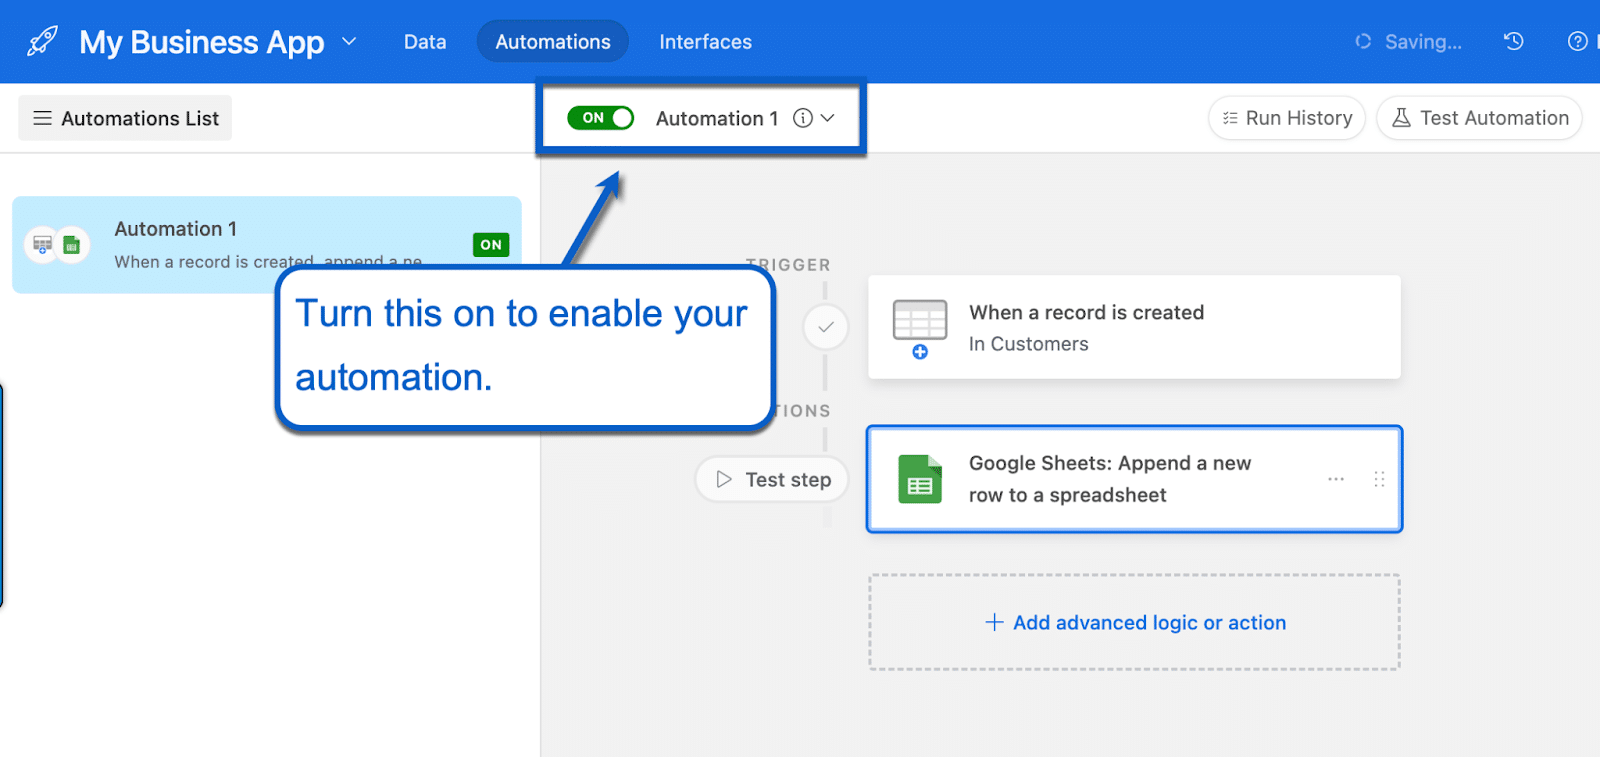Image resolution: width=1600 pixels, height=757 pixels.
Task: Click the trigger checkmark status circle
Action: coord(826,327)
